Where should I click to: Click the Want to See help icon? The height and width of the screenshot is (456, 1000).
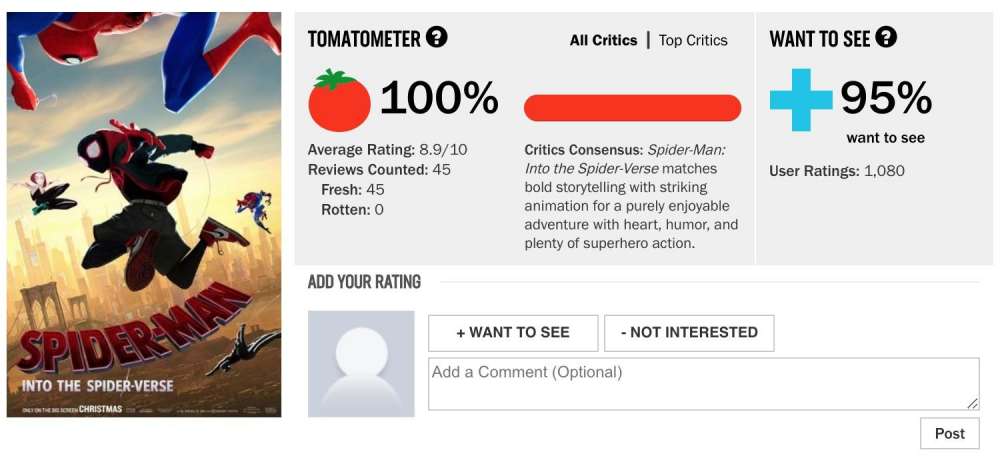click(886, 38)
